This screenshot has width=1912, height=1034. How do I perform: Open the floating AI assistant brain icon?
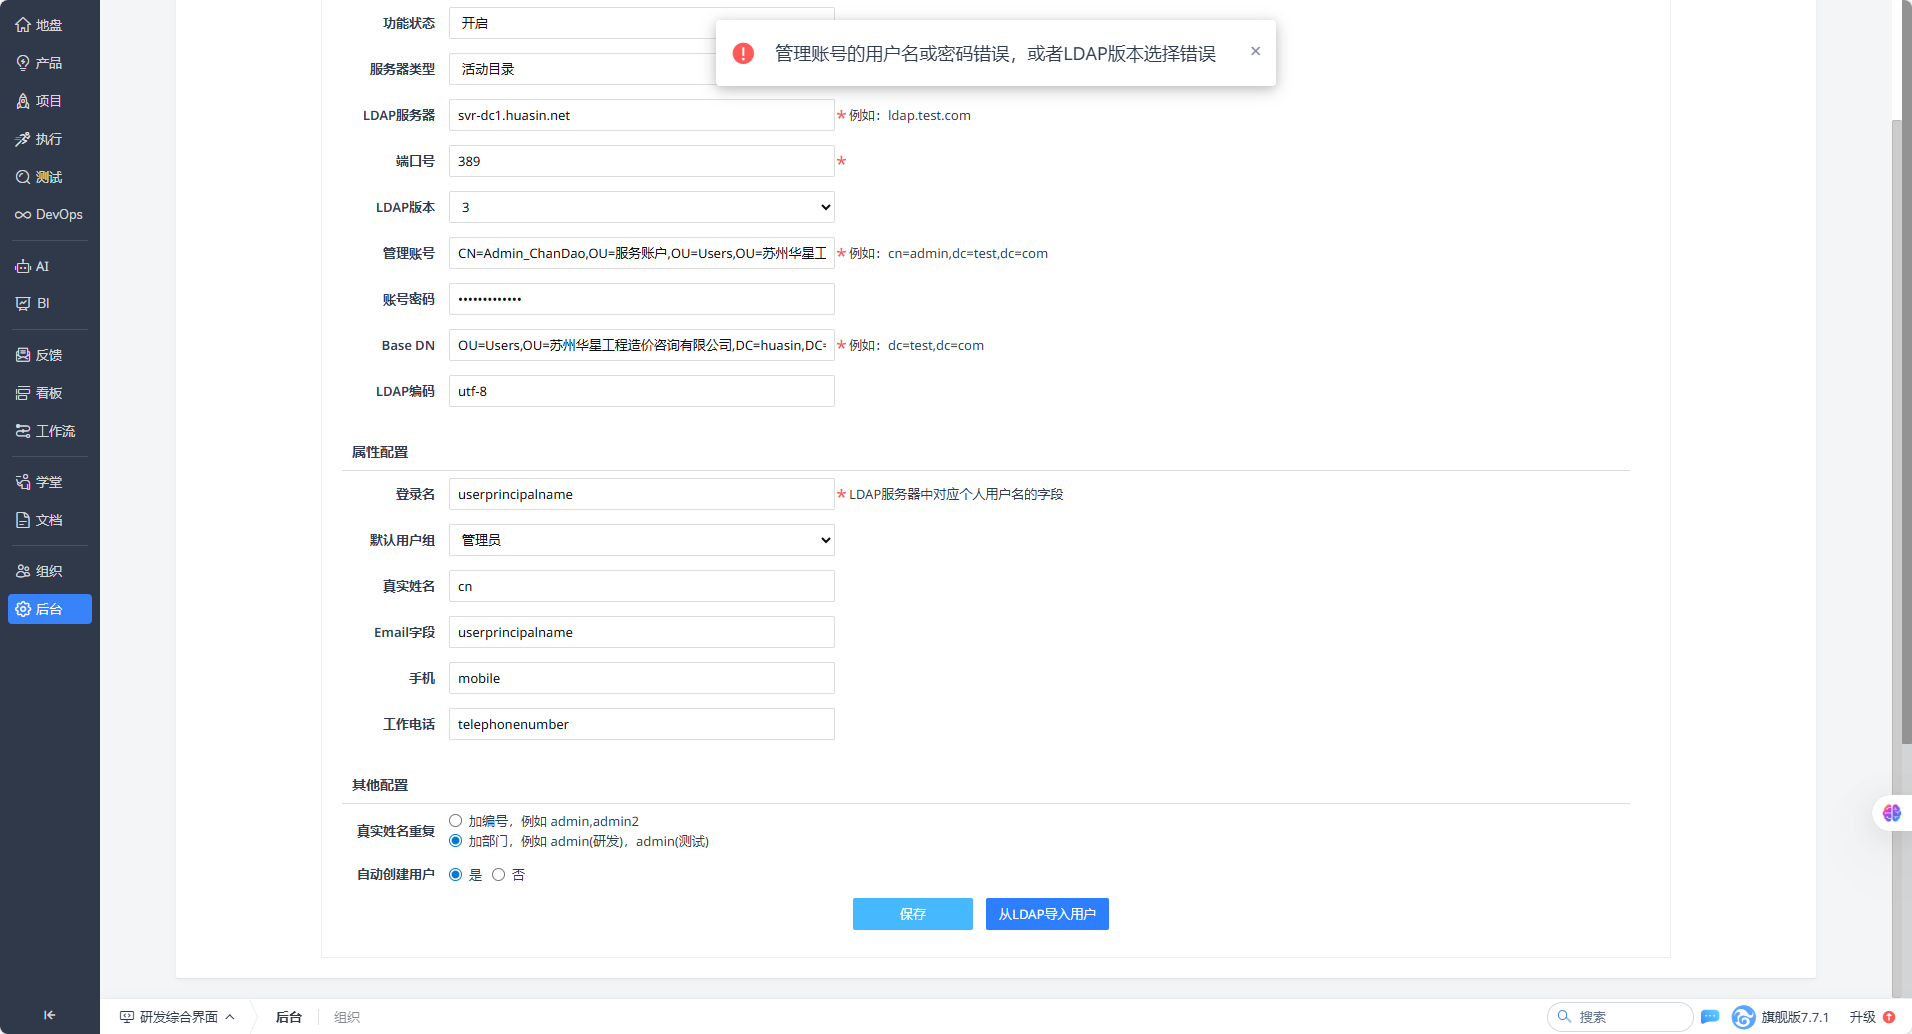[x=1891, y=813]
